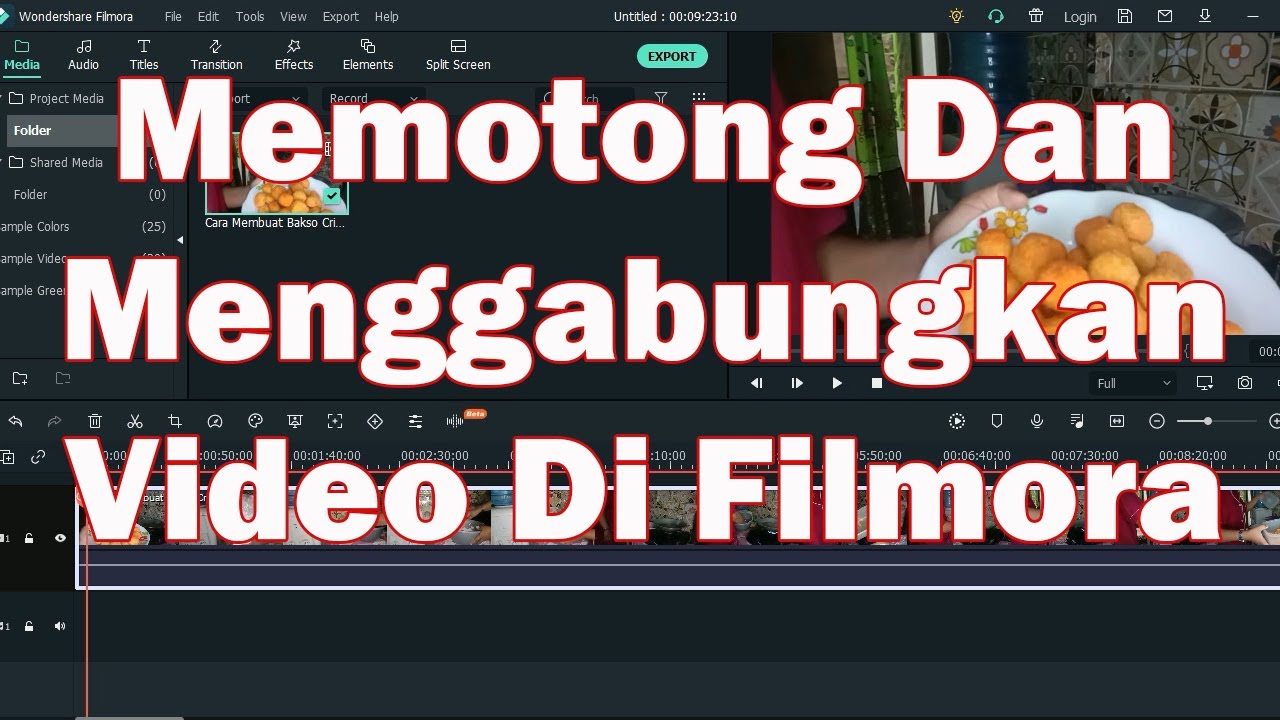The height and width of the screenshot is (720, 1280).
Task: Switch to the Split Screen tab
Action: (458, 55)
